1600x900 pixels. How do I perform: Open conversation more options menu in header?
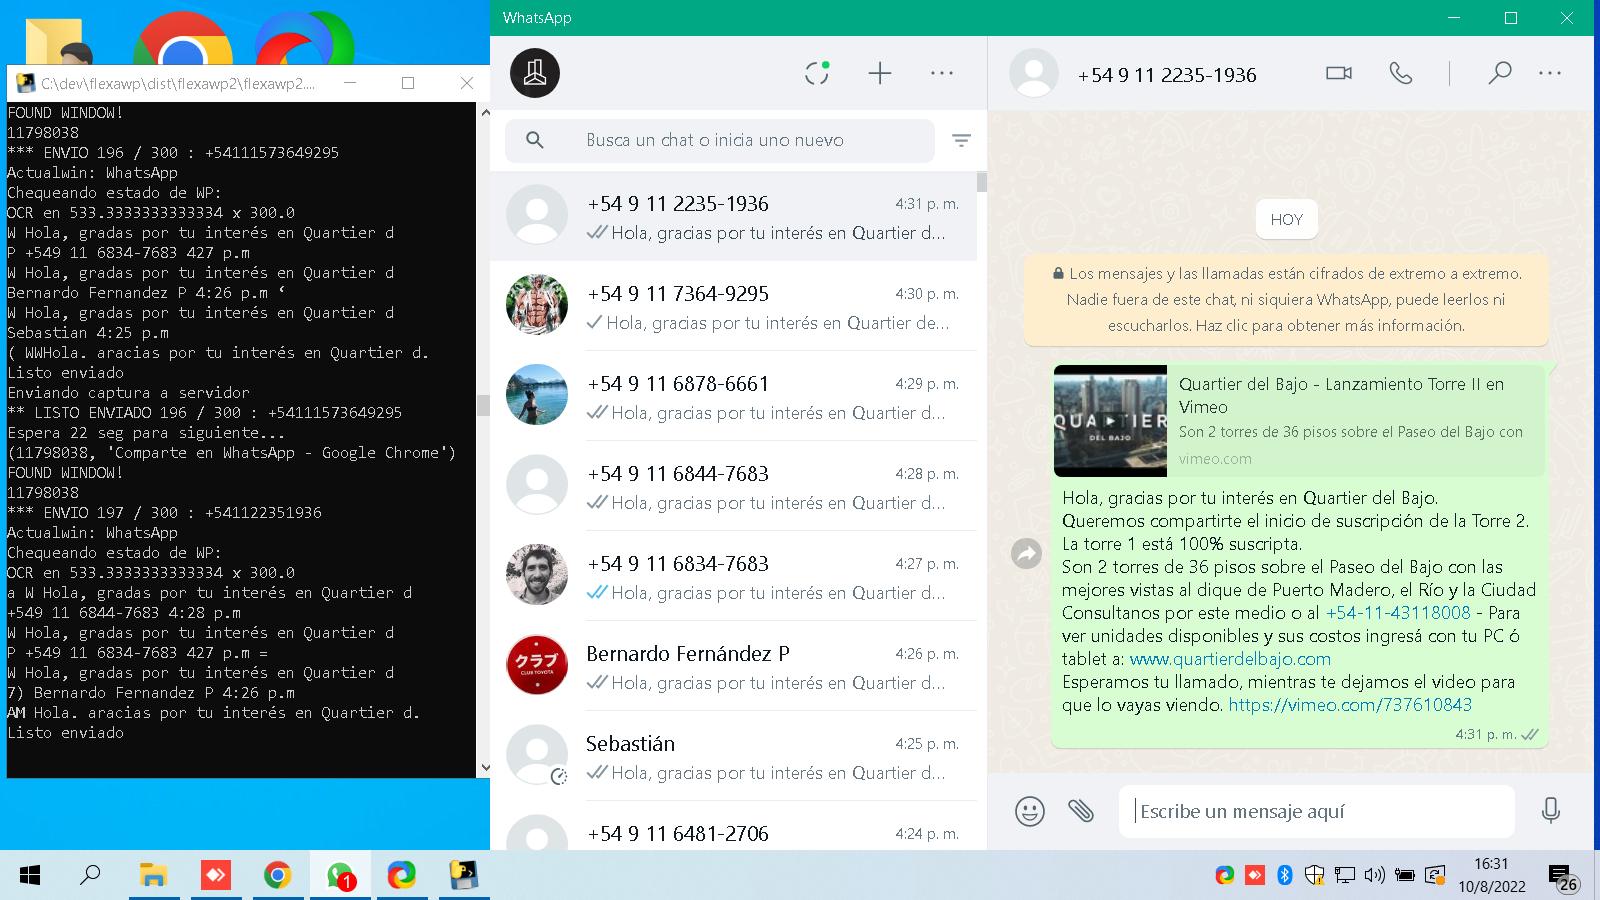click(x=1550, y=73)
